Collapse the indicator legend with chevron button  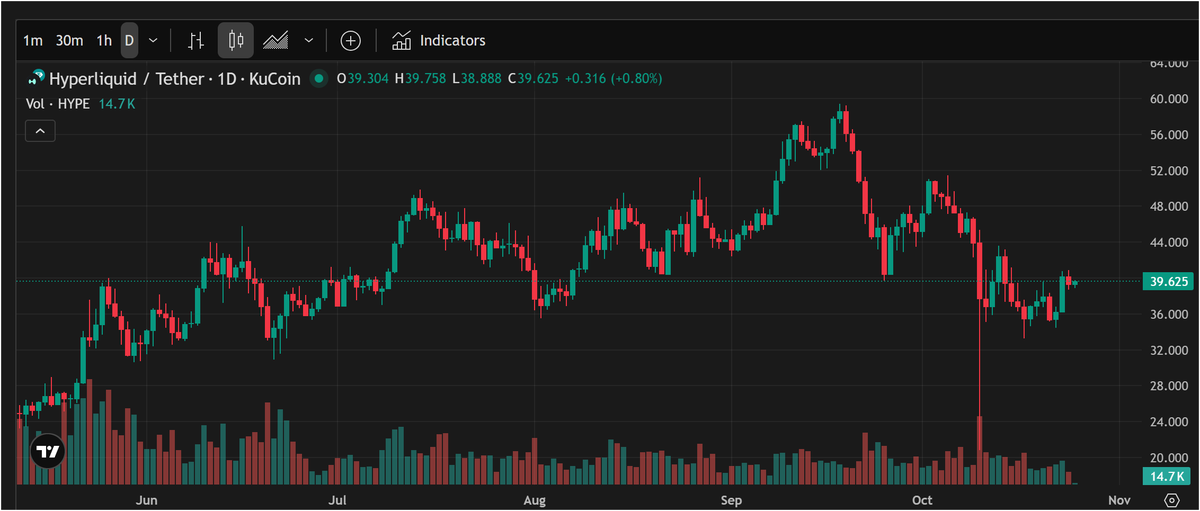[40, 131]
